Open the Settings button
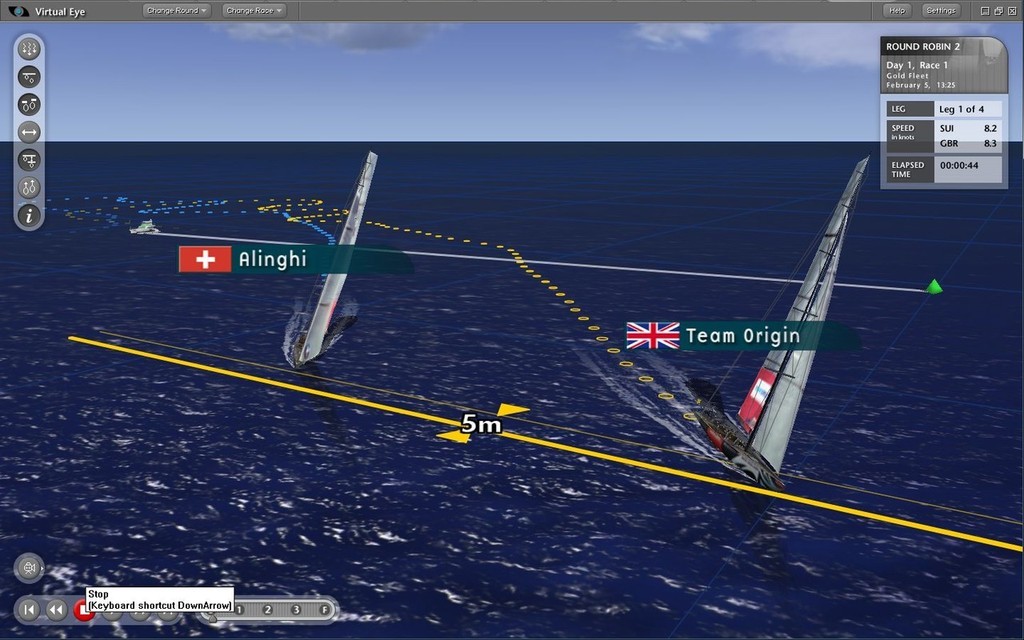The height and width of the screenshot is (640, 1024). [941, 10]
